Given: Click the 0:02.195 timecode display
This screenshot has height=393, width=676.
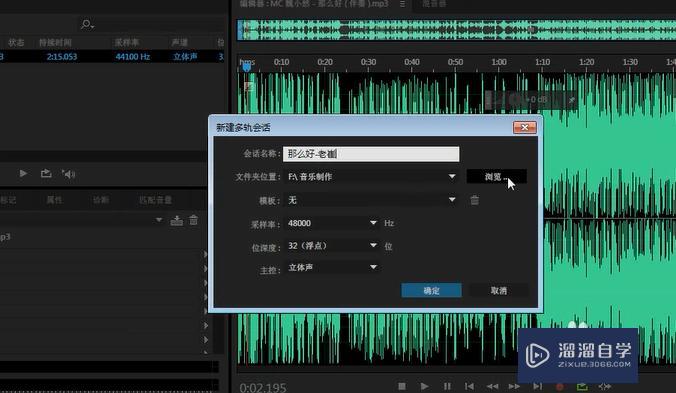Looking at the screenshot, I should pyautogui.click(x=263, y=387).
